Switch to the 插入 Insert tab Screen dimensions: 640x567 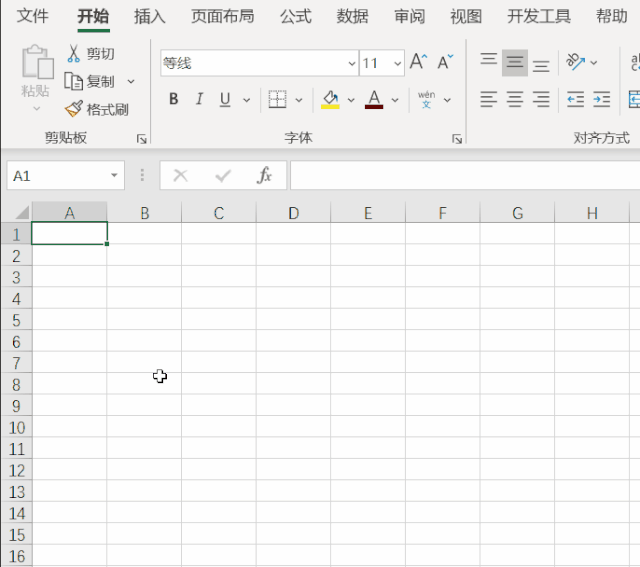coord(150,16)
